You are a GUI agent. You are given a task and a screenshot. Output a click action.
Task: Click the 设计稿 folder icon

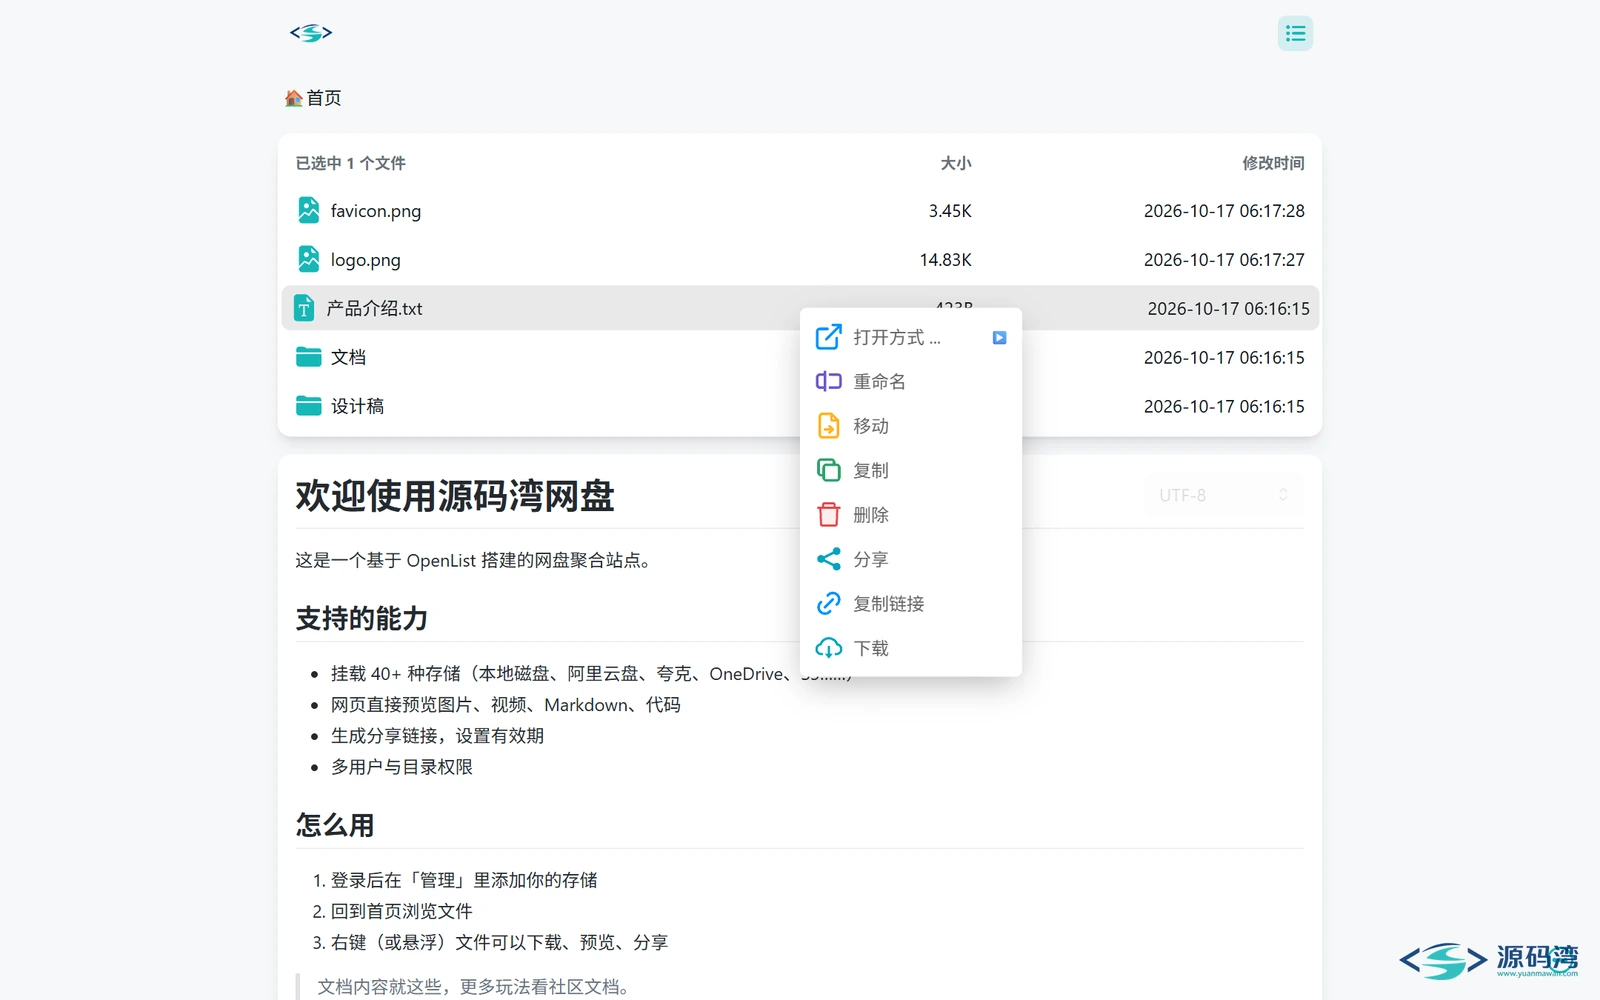click(309, 406)
